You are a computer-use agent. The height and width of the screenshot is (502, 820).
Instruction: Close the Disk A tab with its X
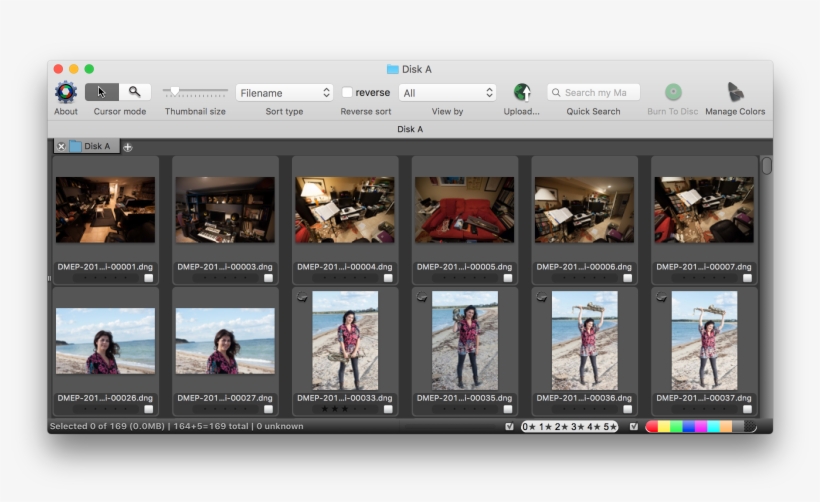(x=61, y=146)
